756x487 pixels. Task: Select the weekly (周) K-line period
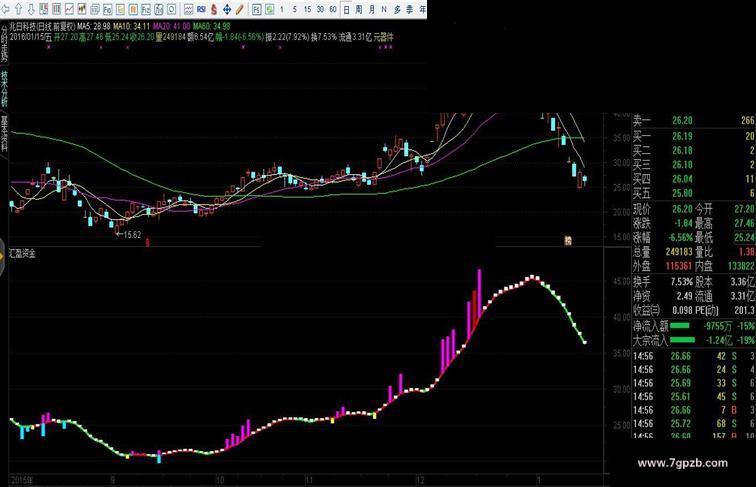tap(359, 9)
